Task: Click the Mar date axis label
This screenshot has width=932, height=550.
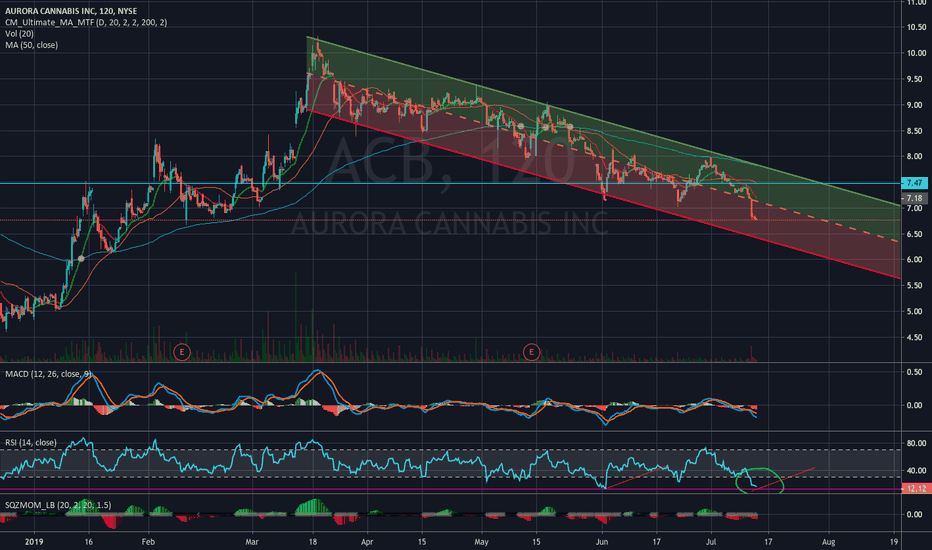Action: pos(252,542)
